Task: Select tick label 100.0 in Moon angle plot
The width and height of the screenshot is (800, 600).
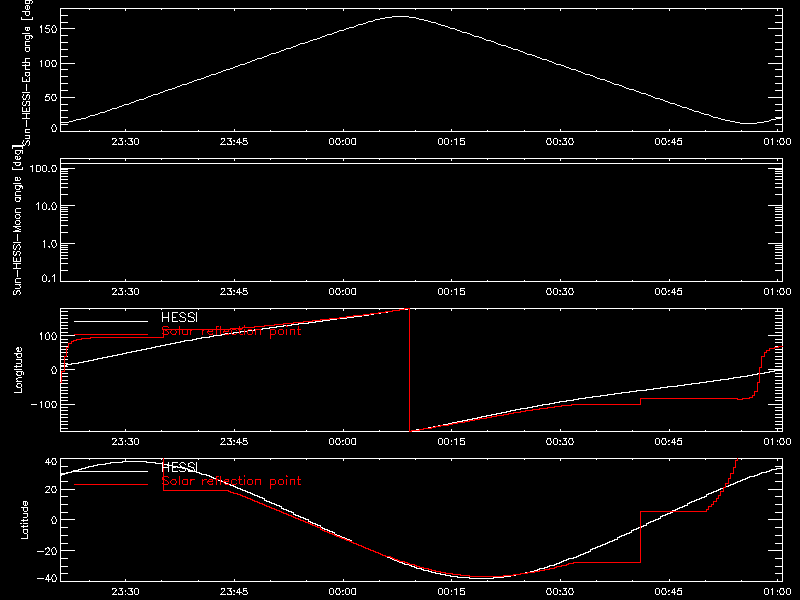Action: click(43, 168)
